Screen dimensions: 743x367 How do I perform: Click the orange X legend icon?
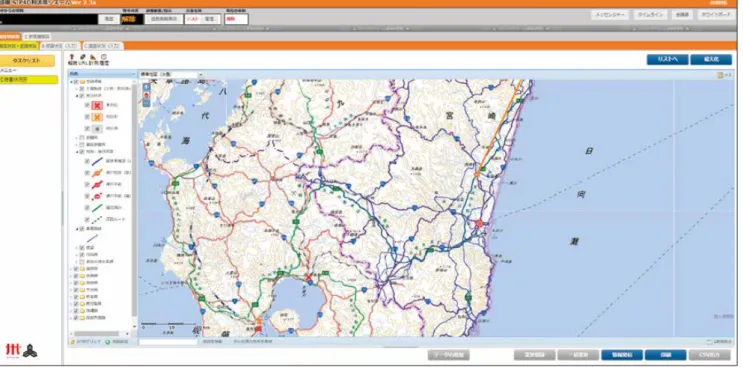(97, 116)
